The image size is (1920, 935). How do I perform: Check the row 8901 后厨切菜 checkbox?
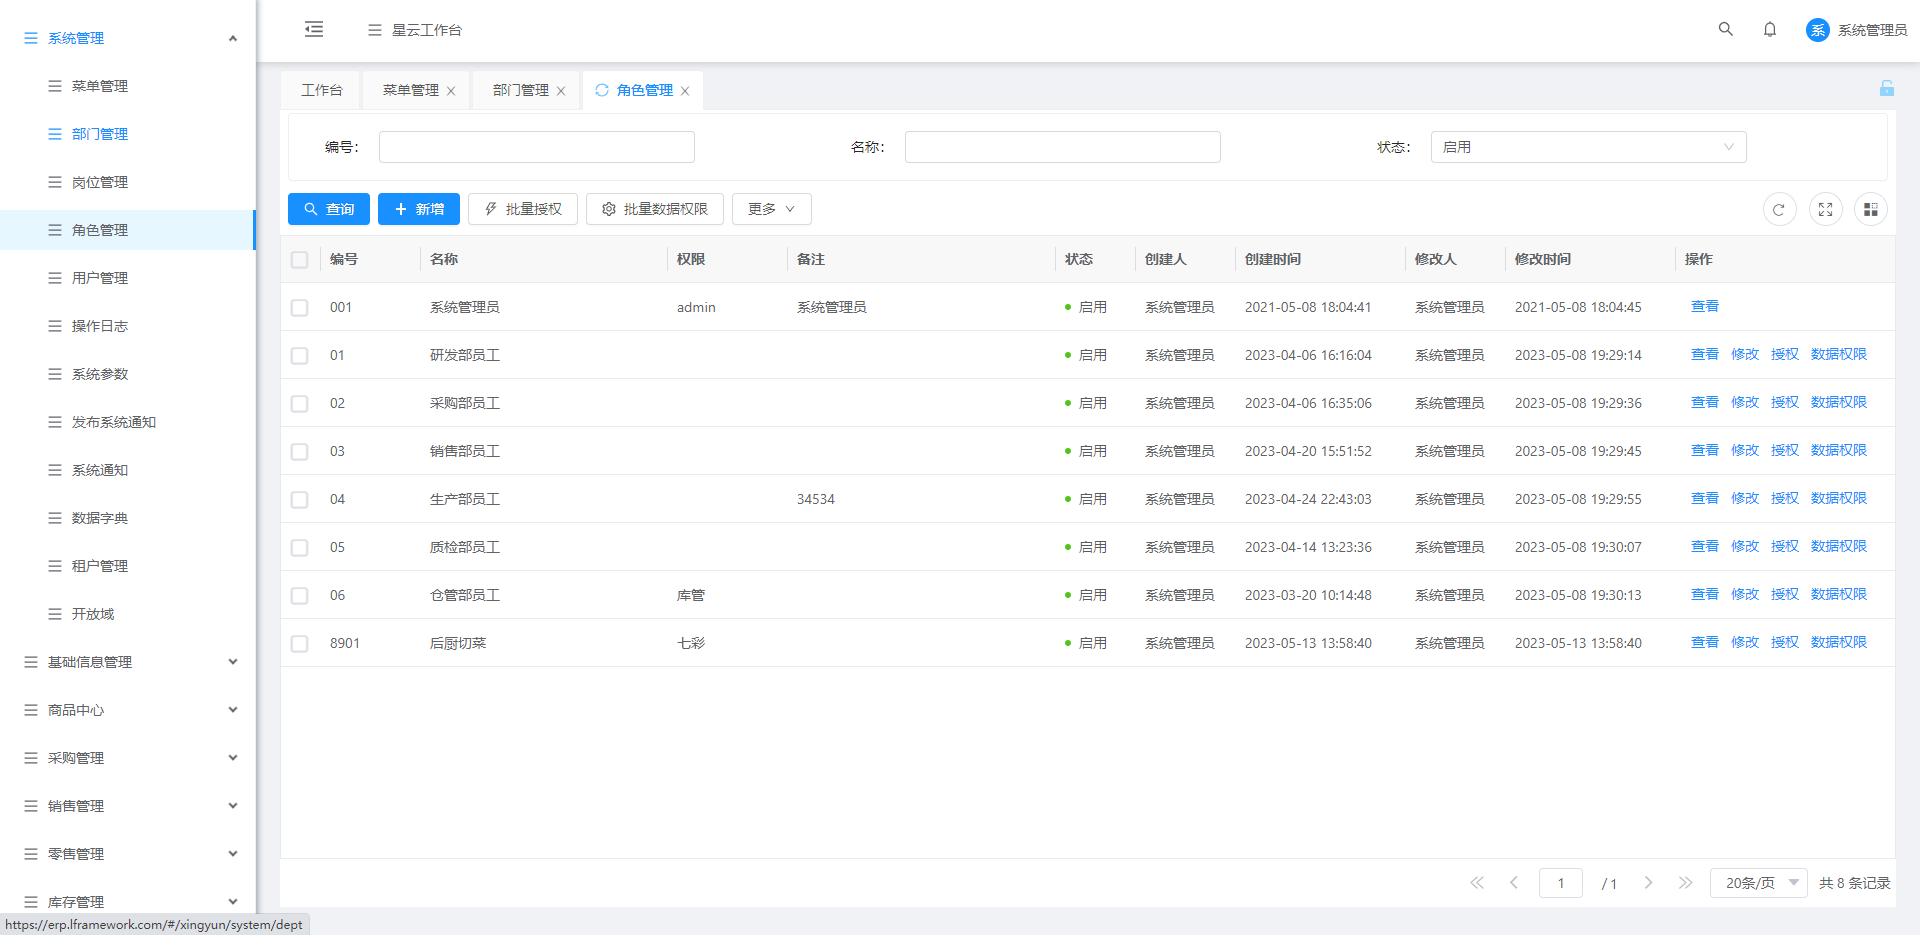(x=299, y=644)
